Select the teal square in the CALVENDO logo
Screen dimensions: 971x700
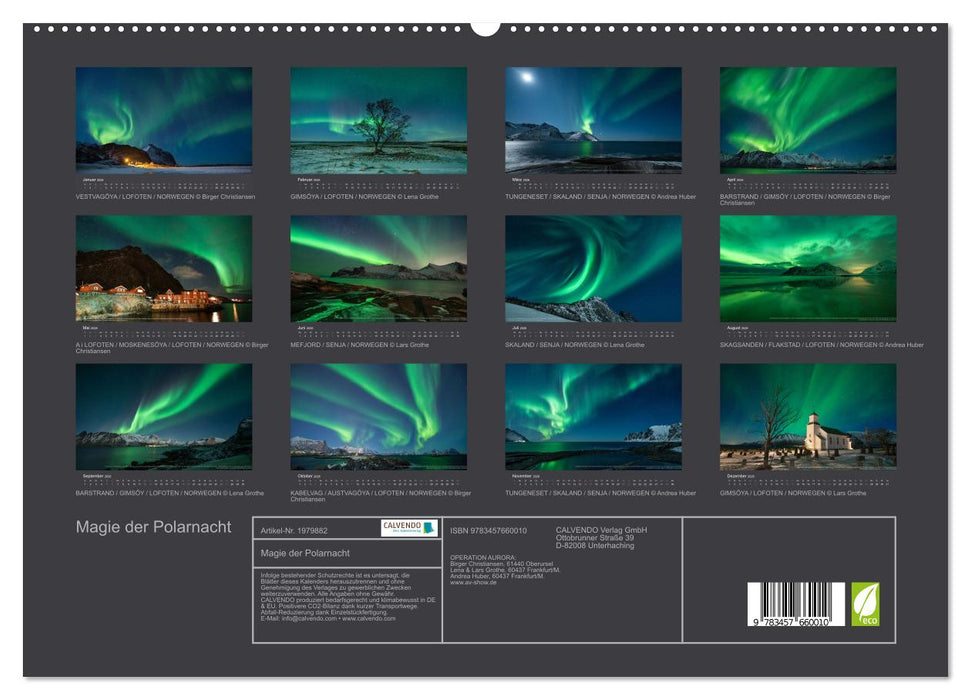(427, 527)
